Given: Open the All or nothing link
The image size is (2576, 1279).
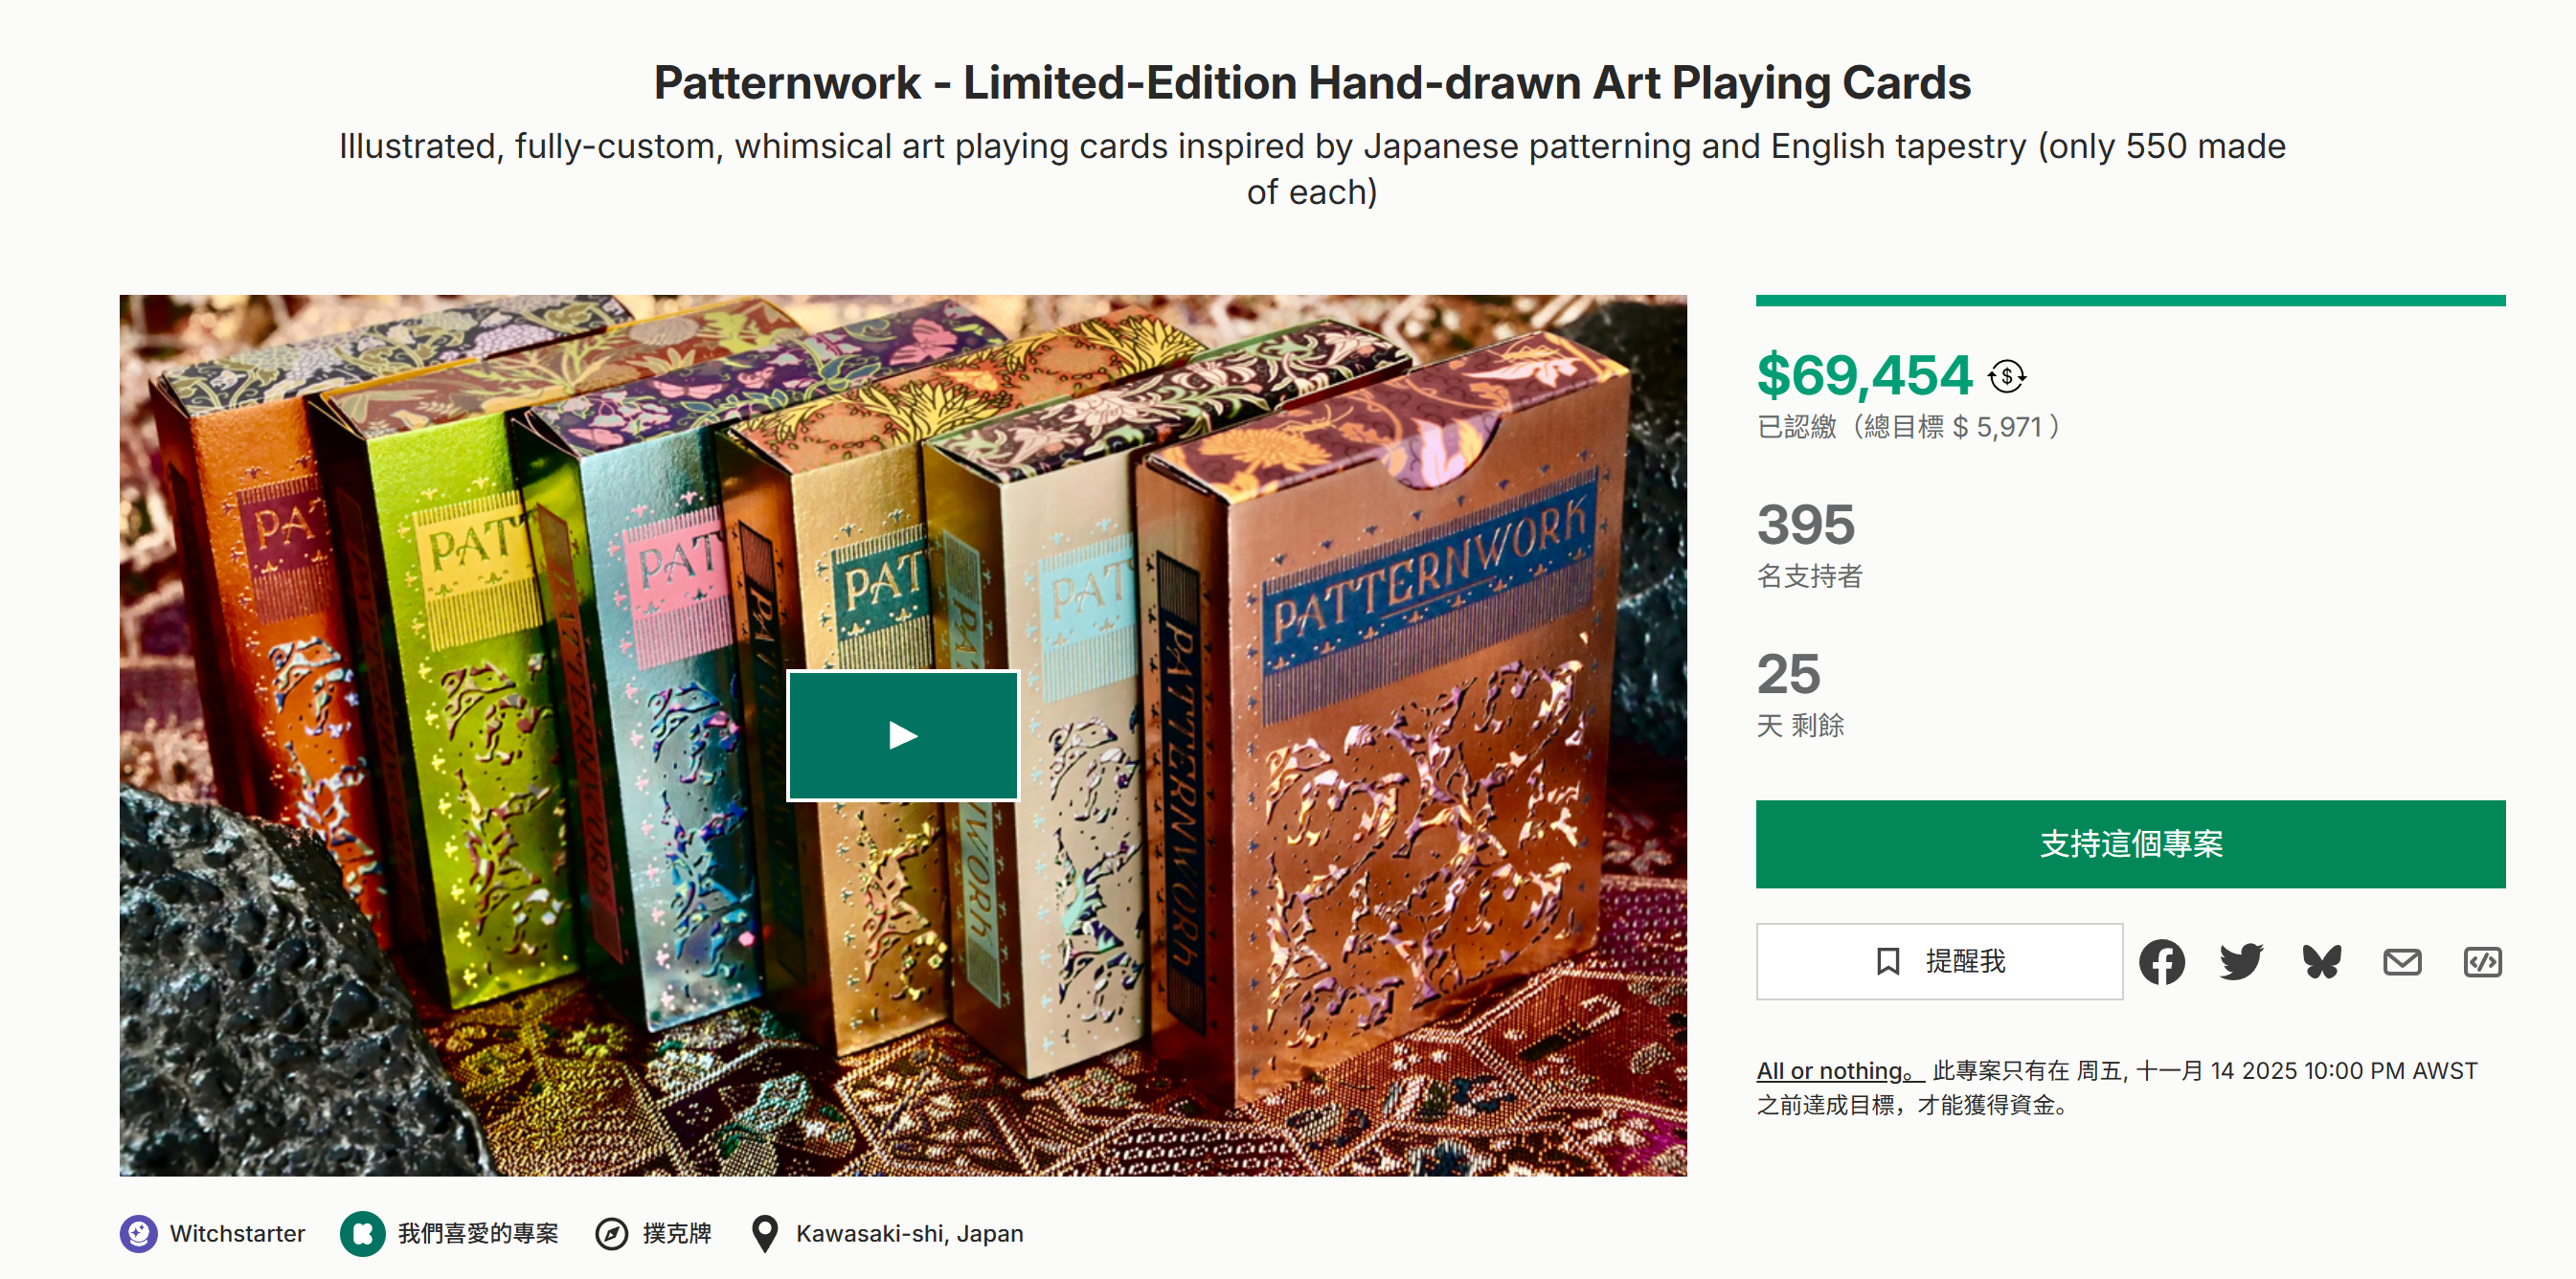Looking at the screenshot, I should (1838, 1071).
